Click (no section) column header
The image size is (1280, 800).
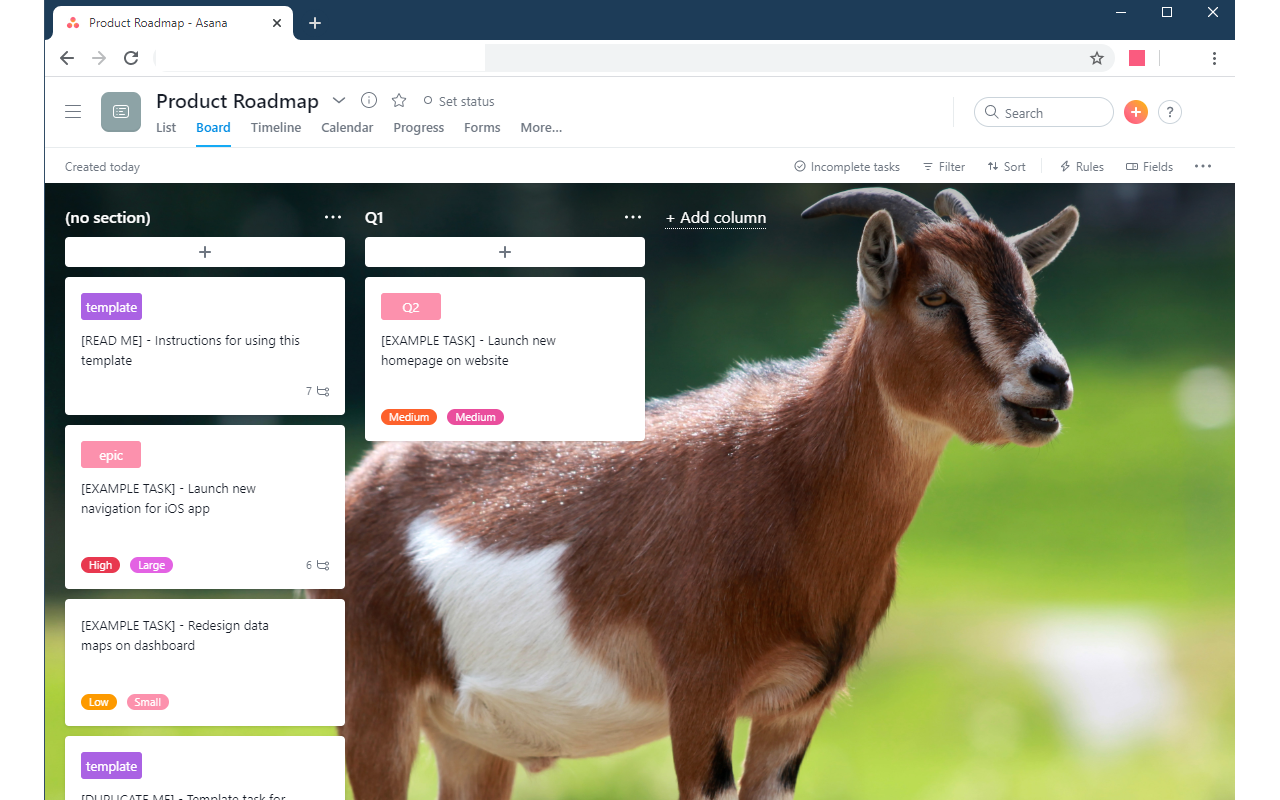pos(108,218)
